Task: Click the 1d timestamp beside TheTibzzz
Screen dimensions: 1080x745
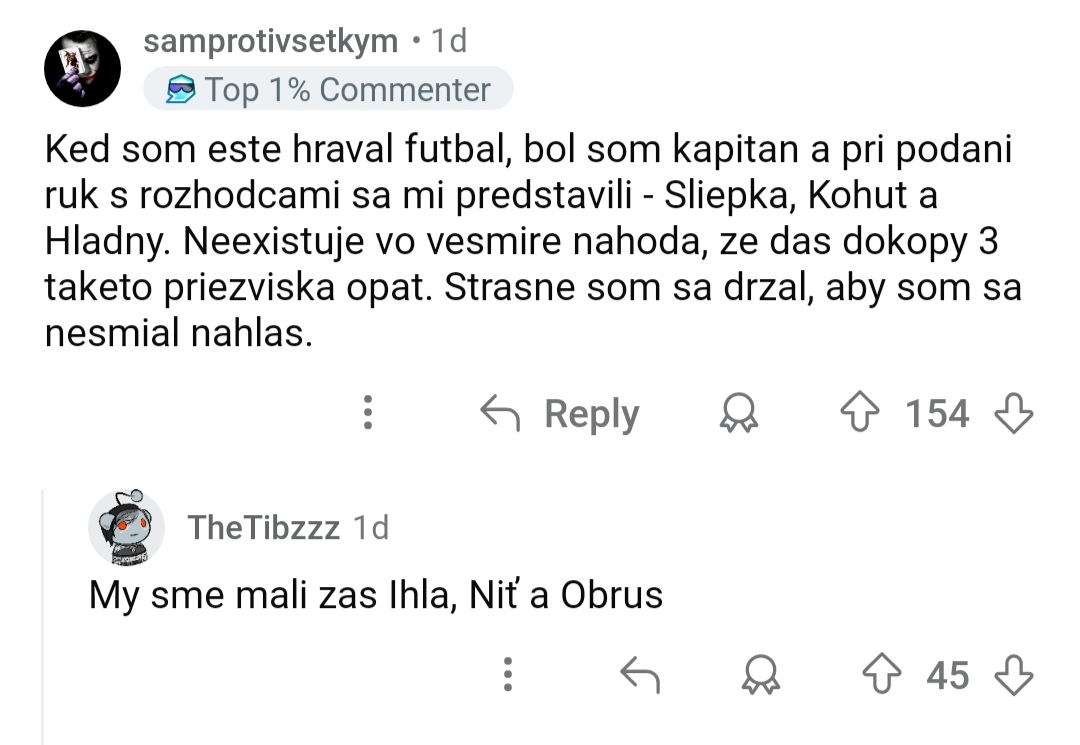Action: pyautogui.click(x=372, y=527)
